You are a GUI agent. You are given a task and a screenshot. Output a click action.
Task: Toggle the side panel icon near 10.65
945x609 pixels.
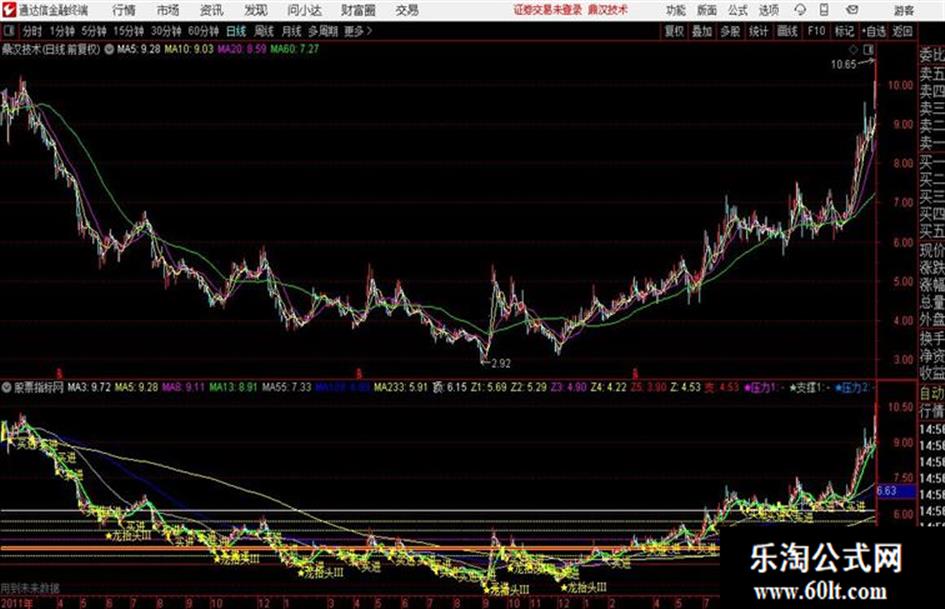point(868,49)
